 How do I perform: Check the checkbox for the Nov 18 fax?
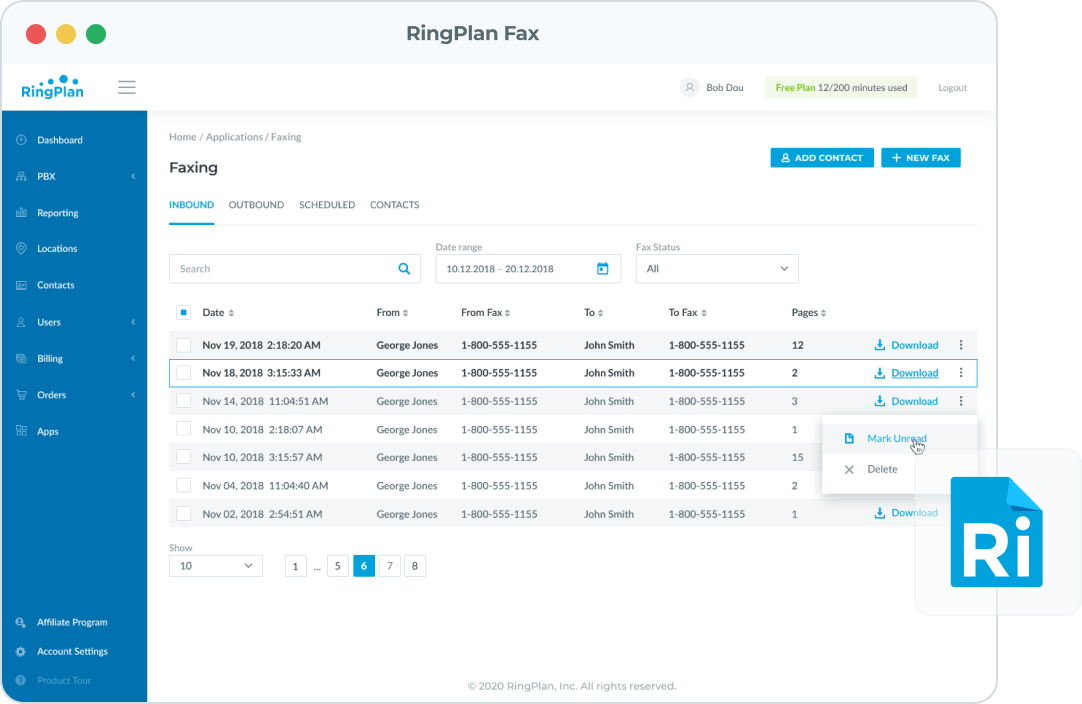click(x=183, y=372)
